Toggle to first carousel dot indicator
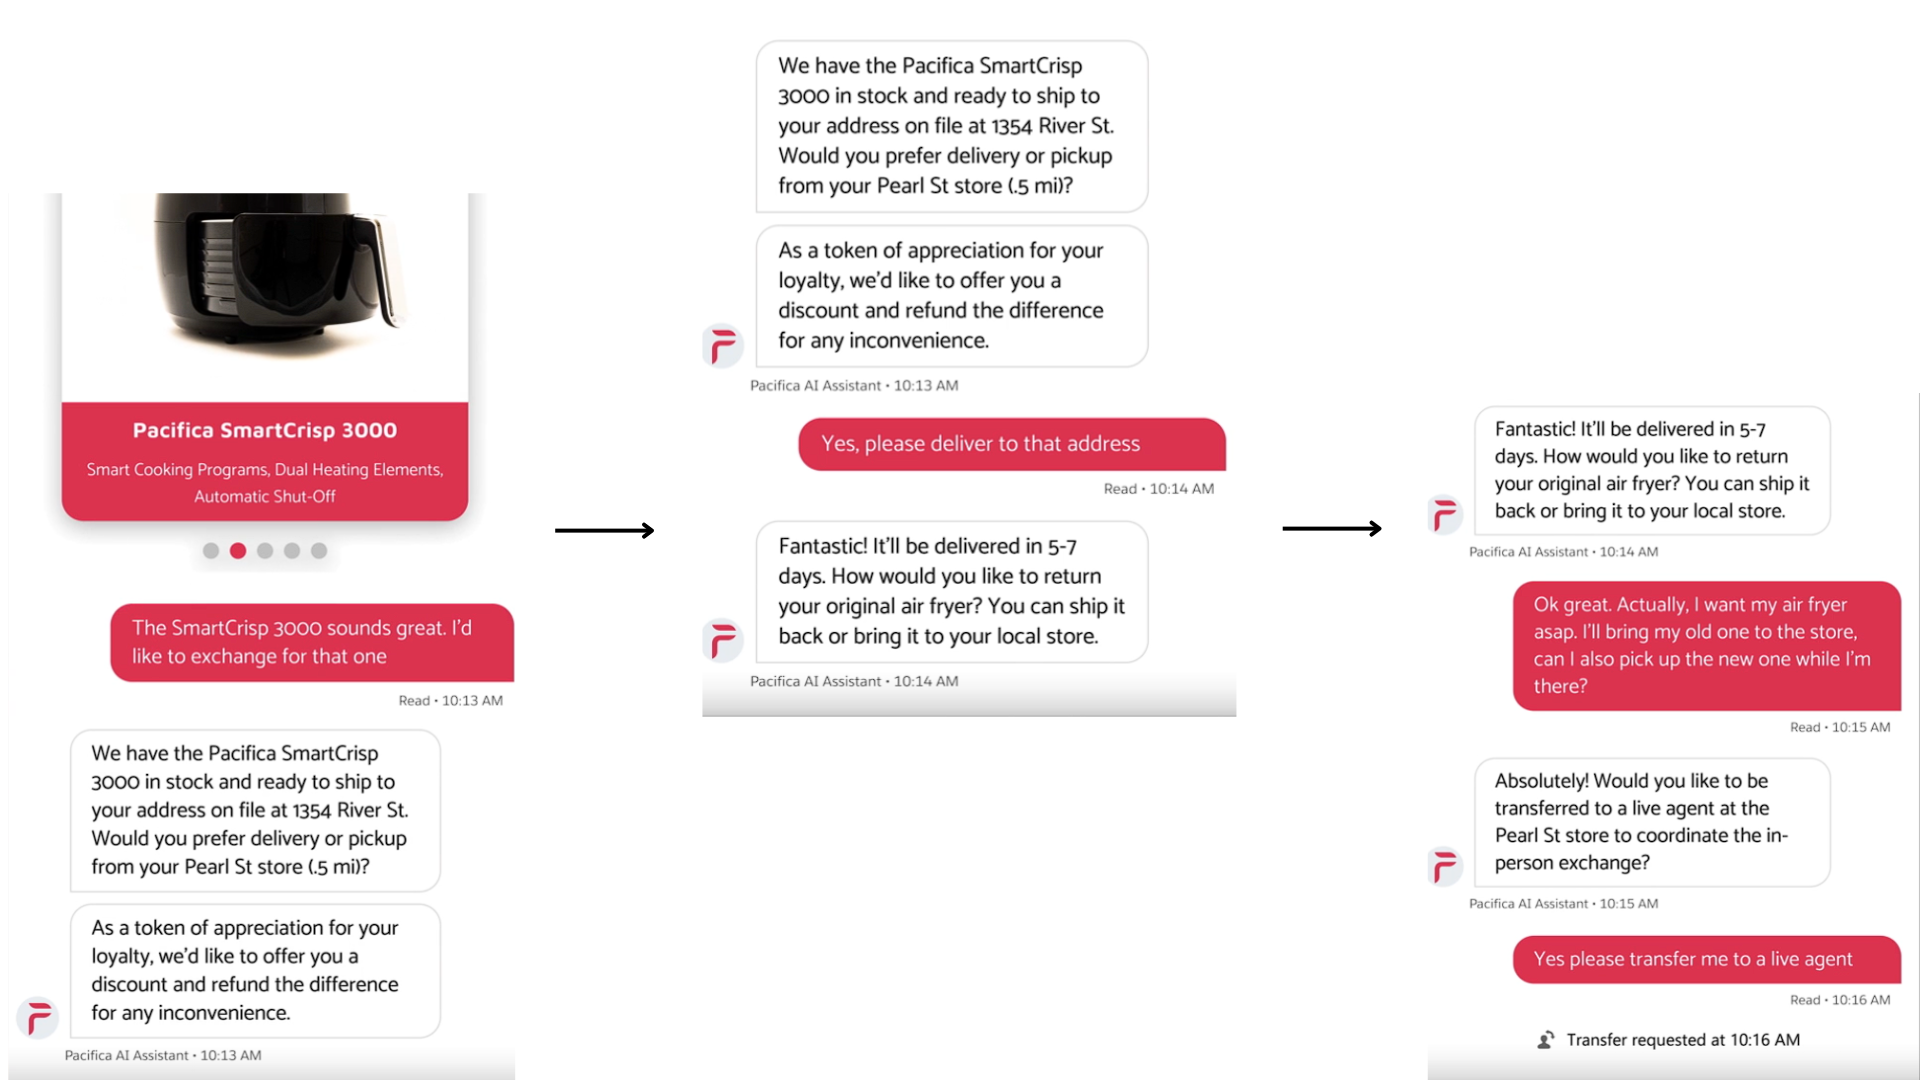Screen dimensions: 1920x1080 [x=212, y=550]
